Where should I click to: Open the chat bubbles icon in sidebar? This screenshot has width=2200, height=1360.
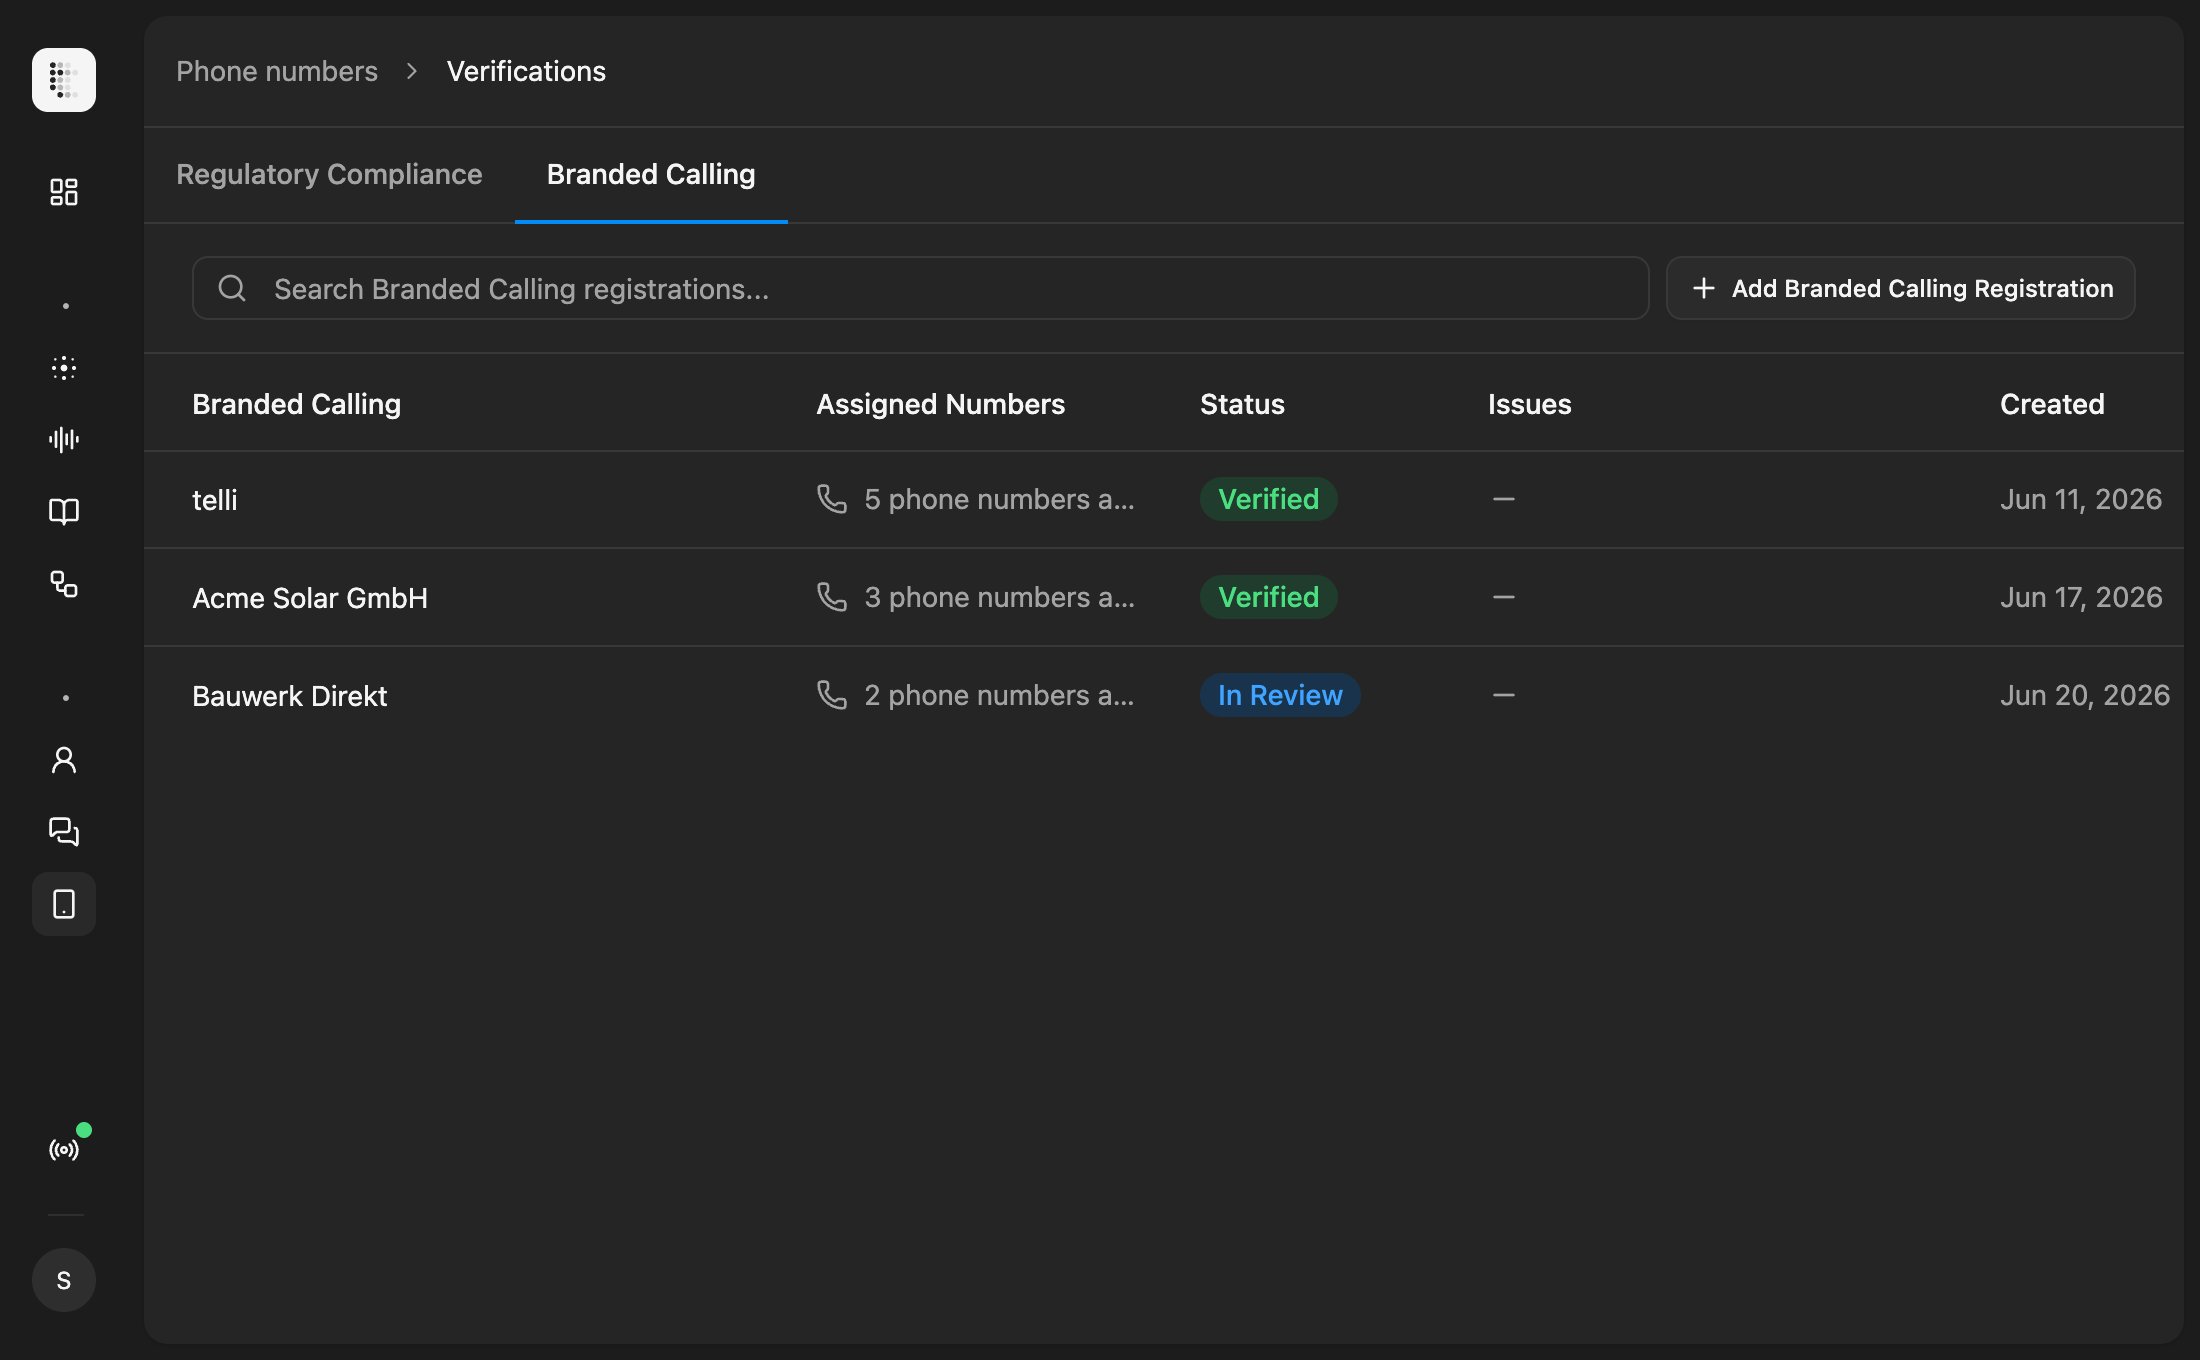coord(64,832)
